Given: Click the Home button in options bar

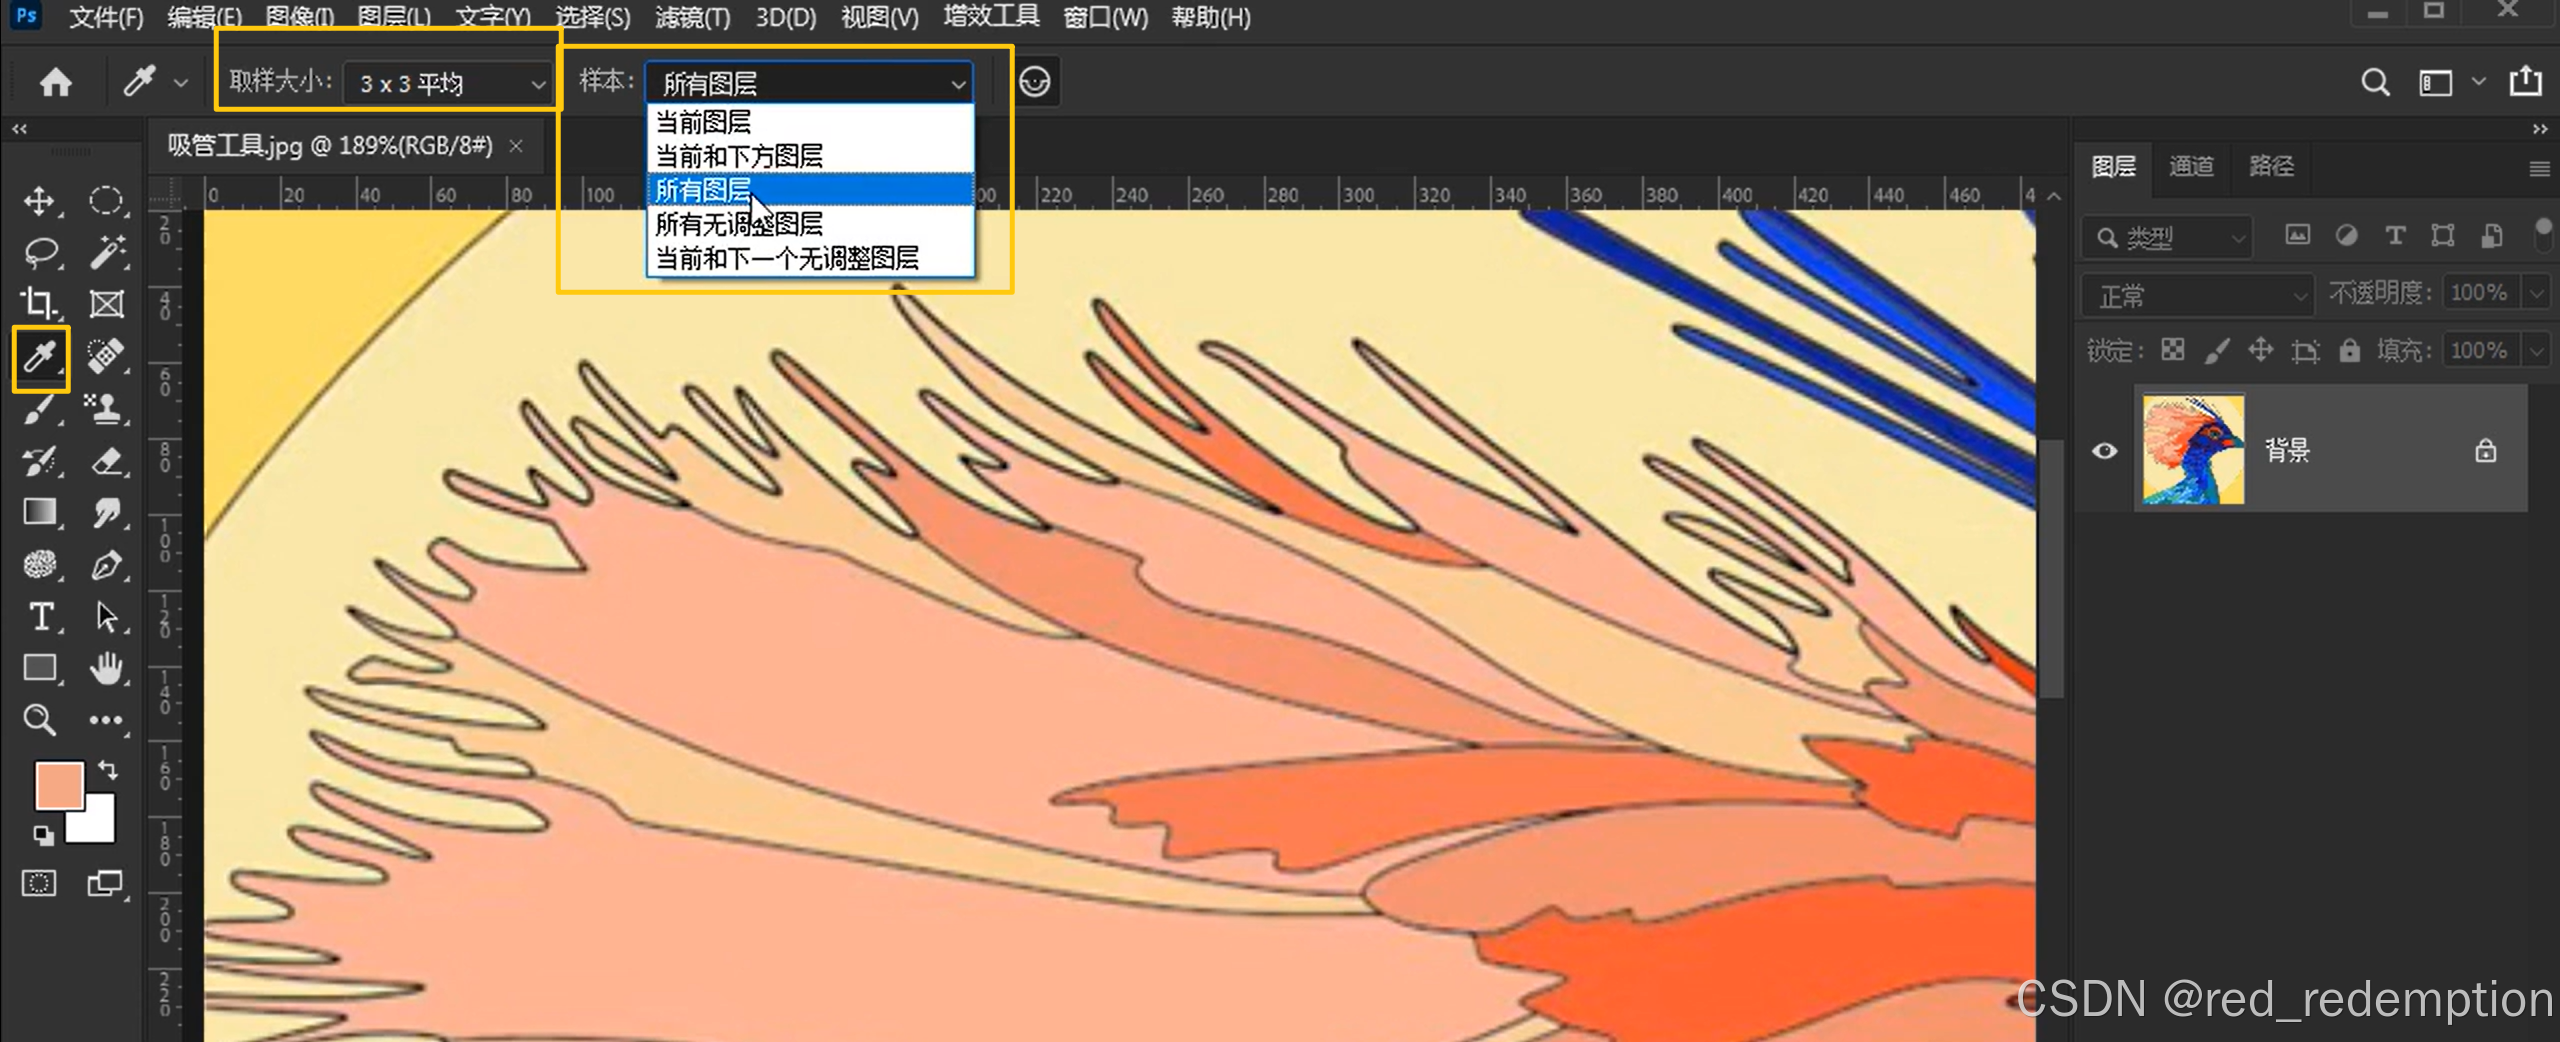Looking at the screenshot, I should click(x=56, y=82).
